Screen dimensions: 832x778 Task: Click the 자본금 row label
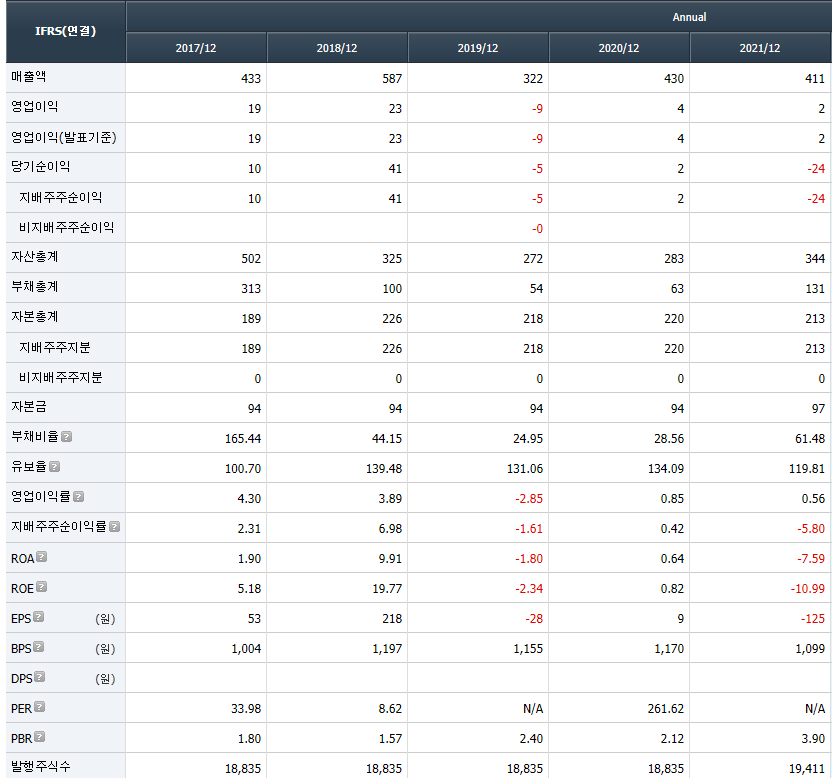tap(29, 407)
